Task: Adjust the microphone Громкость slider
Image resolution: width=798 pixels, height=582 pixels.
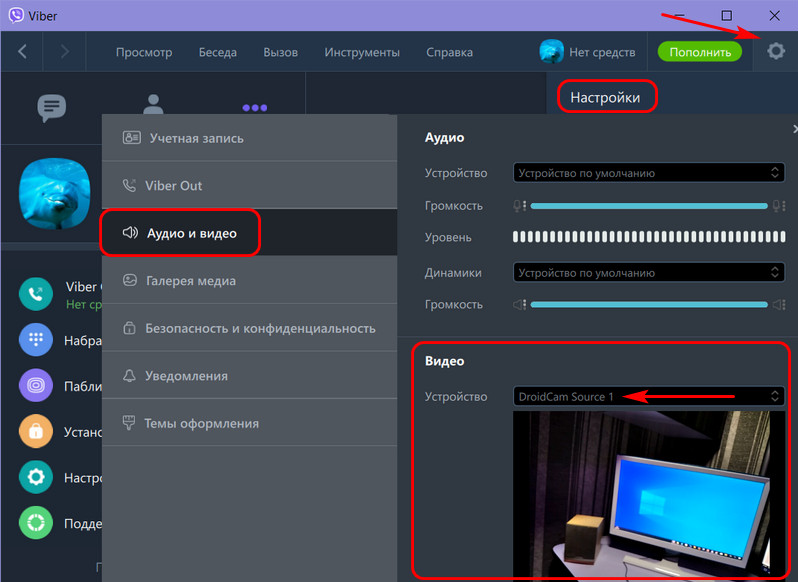Action: (649, 206)
